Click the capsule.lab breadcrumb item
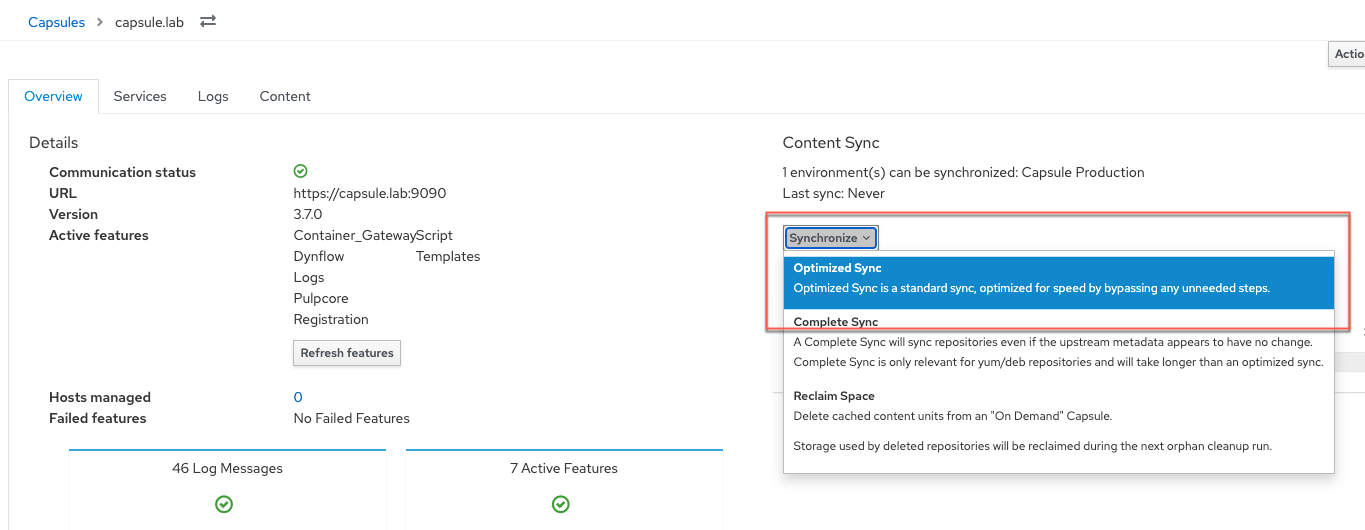This screenshot has width=1365, height=530. 150,22
